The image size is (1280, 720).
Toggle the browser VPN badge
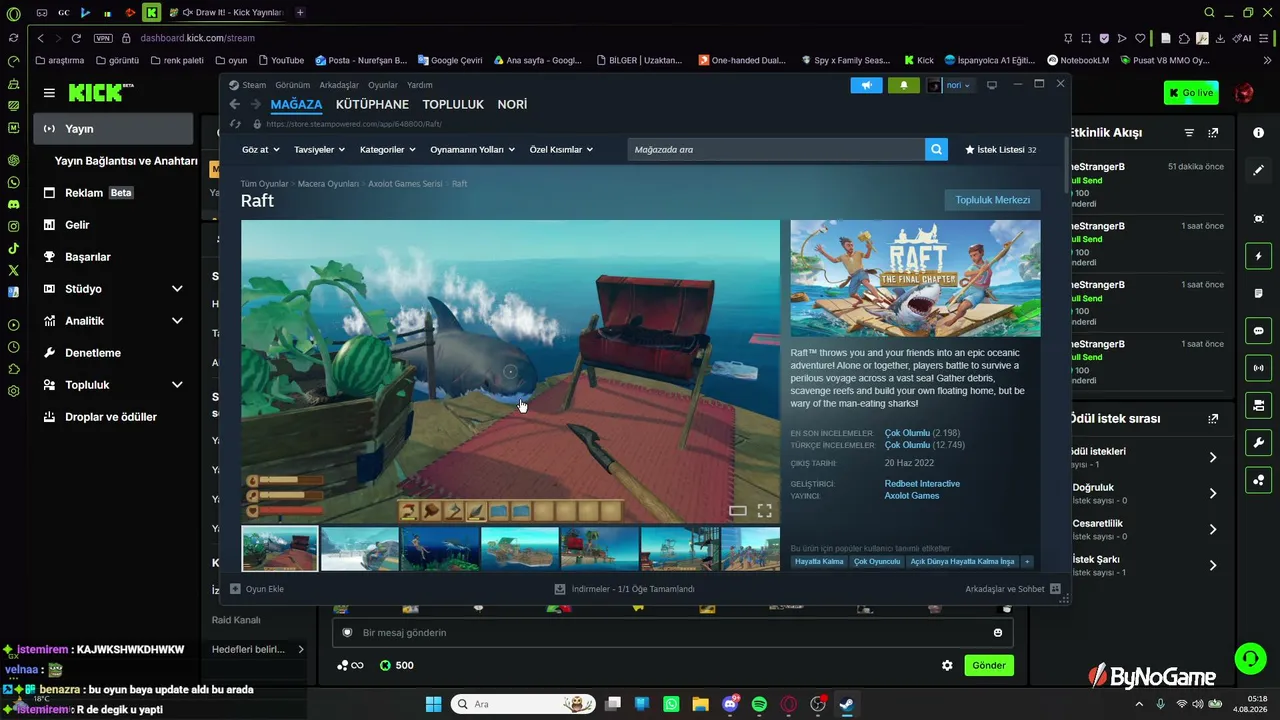pyautogui.click(x=103, y=38)
